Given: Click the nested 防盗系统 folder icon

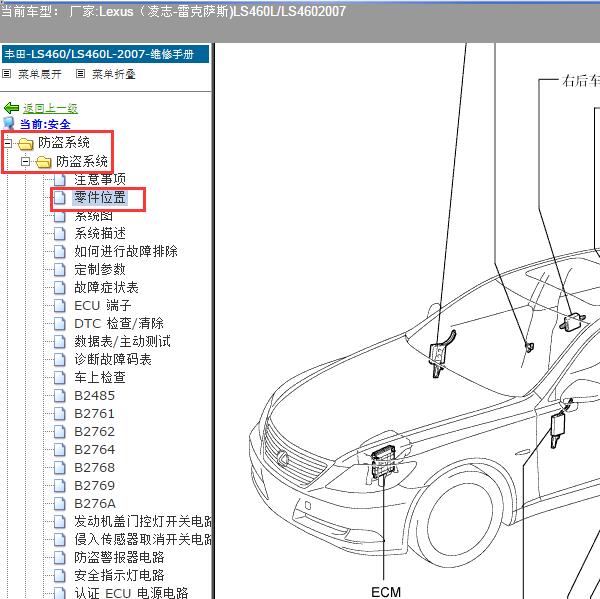Looking at the screenshot, I should pyautogui.click(x=43, y=161).
